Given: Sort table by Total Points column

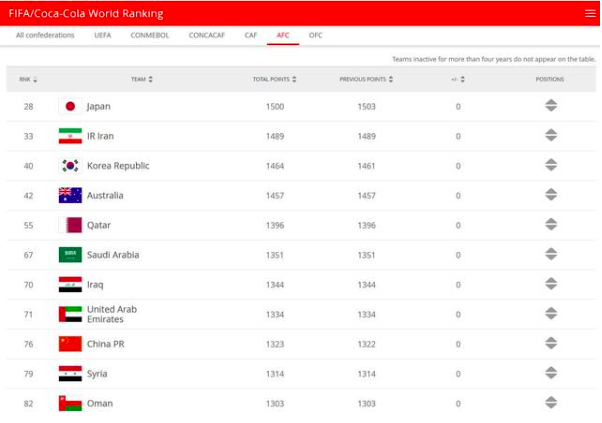Looking at the screenshot, I should tap(275, 79).
